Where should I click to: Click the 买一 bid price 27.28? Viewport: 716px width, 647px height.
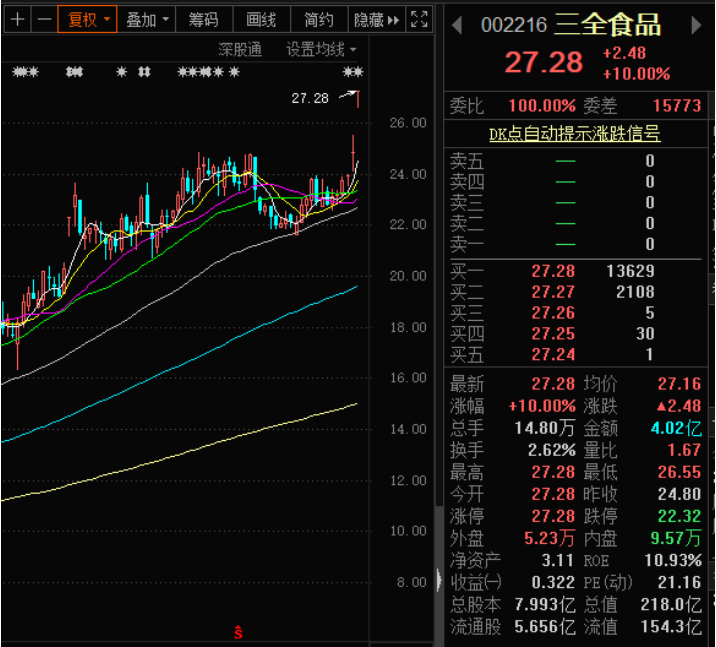point(553,271)
